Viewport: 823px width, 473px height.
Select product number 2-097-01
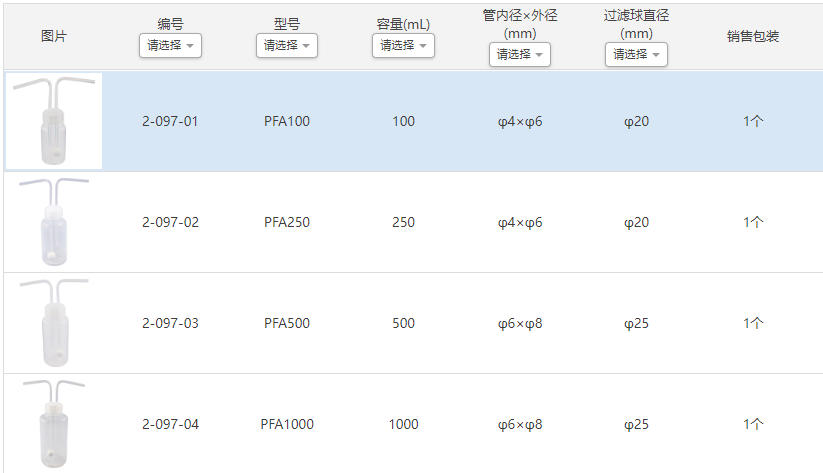(170, 121)
